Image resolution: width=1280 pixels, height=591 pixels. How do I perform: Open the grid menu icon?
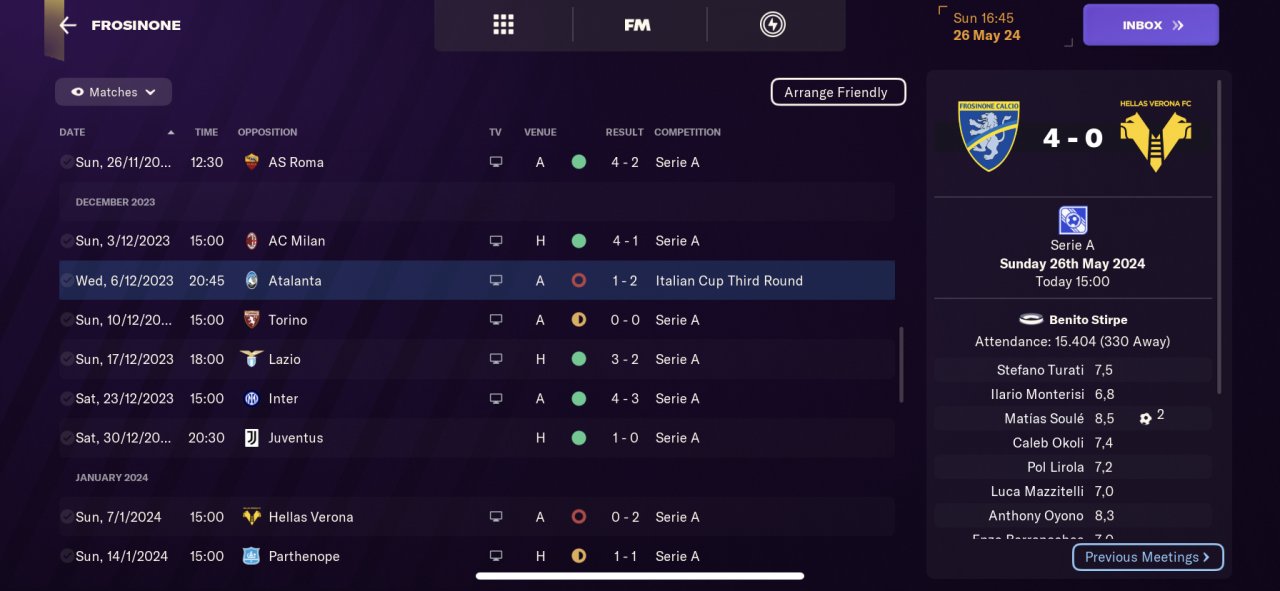coord(503,25)
